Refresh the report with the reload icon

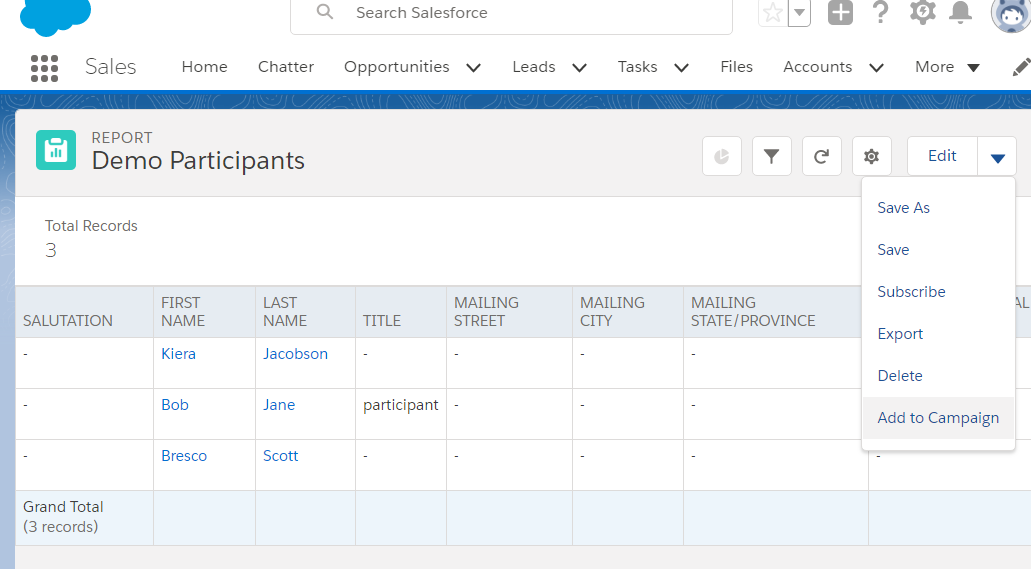point(821,156)
